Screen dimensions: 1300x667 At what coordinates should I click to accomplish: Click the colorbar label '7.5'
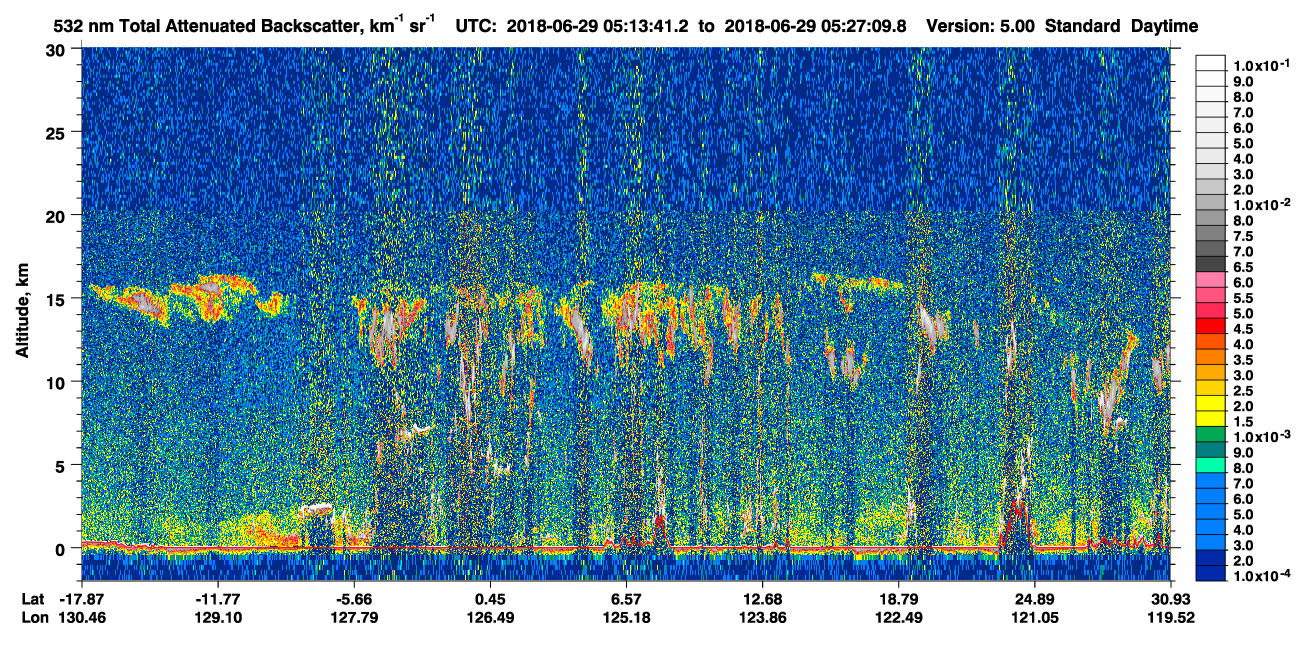(1244, 237)
